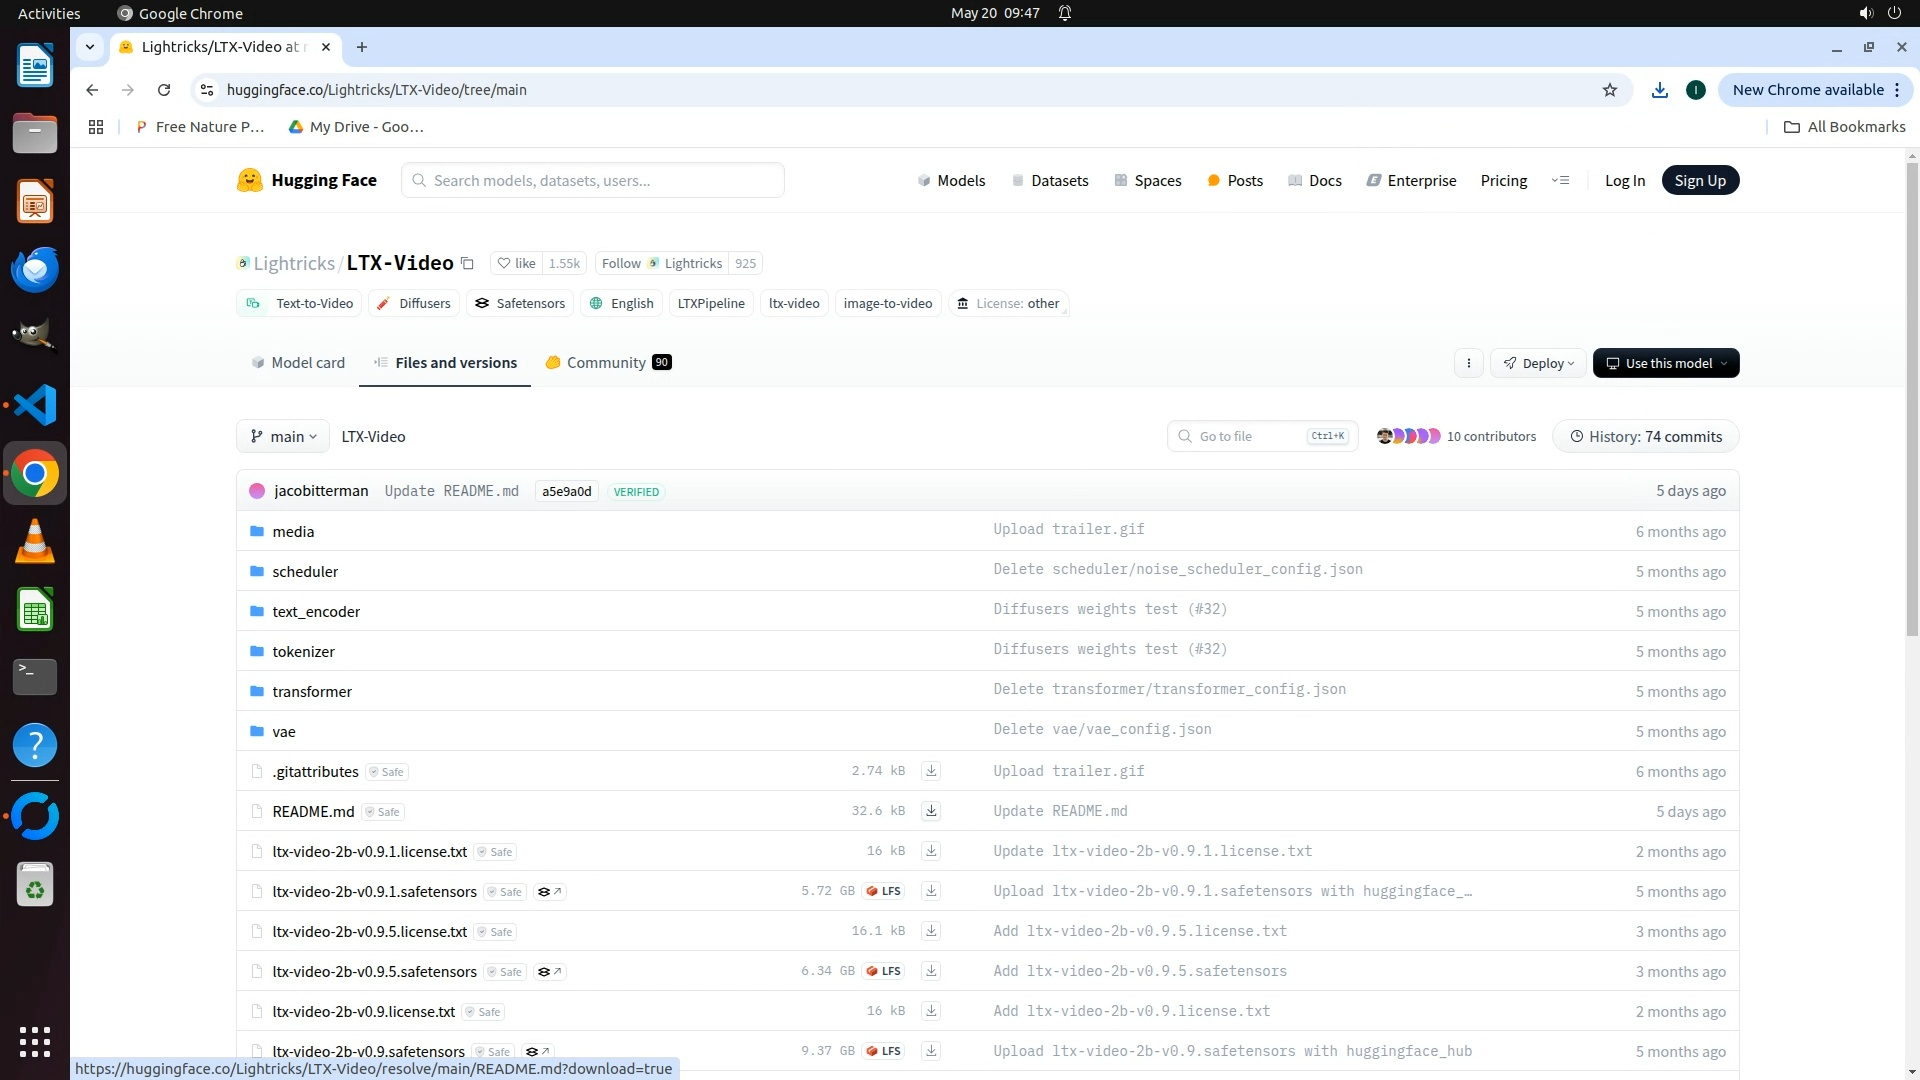Screen dimensions: 1920x1080
Task: Download ltx-video-2b-v0.9.5.safetensors file icon
Action: click(931, 971)
